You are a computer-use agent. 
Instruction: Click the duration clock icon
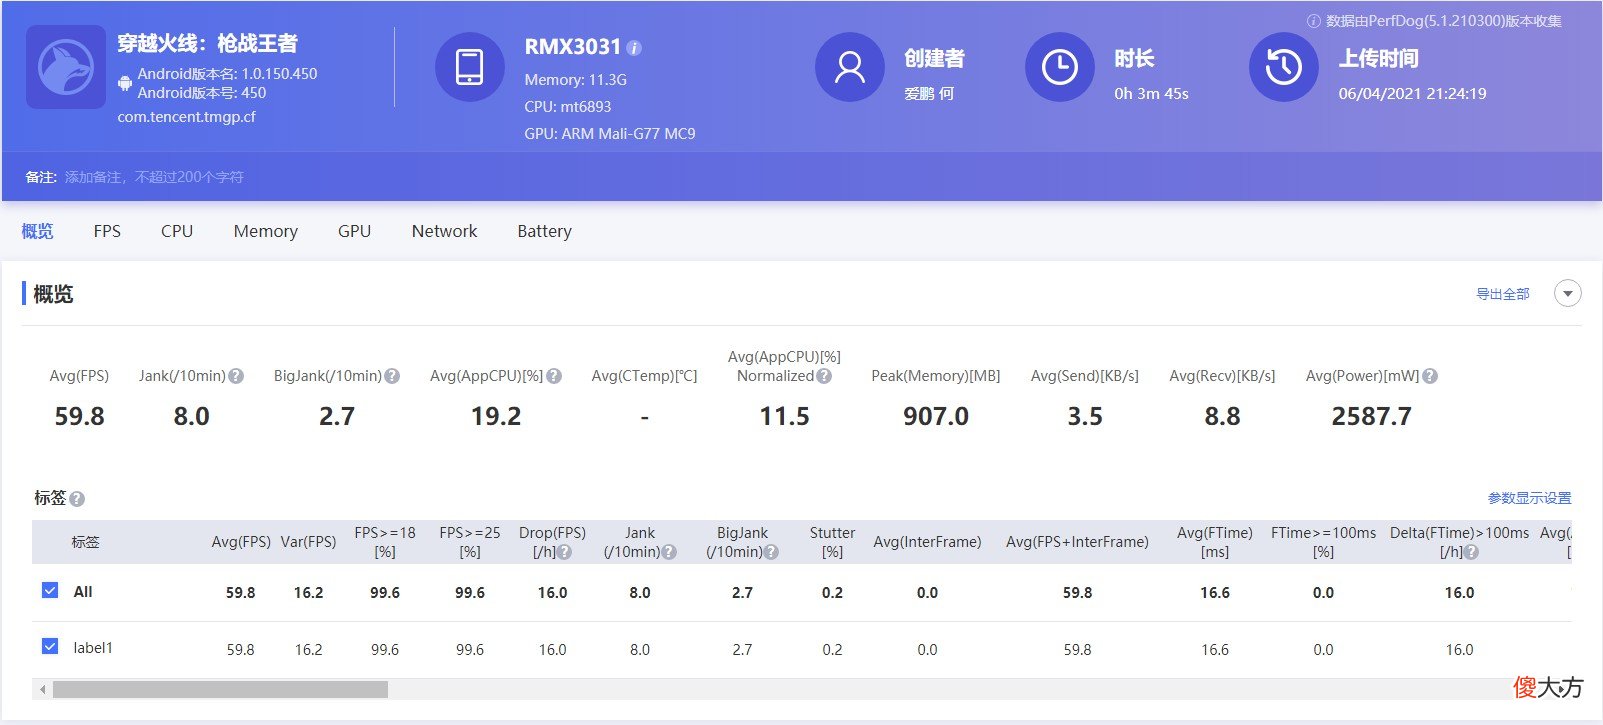[x=1060, y=67]
